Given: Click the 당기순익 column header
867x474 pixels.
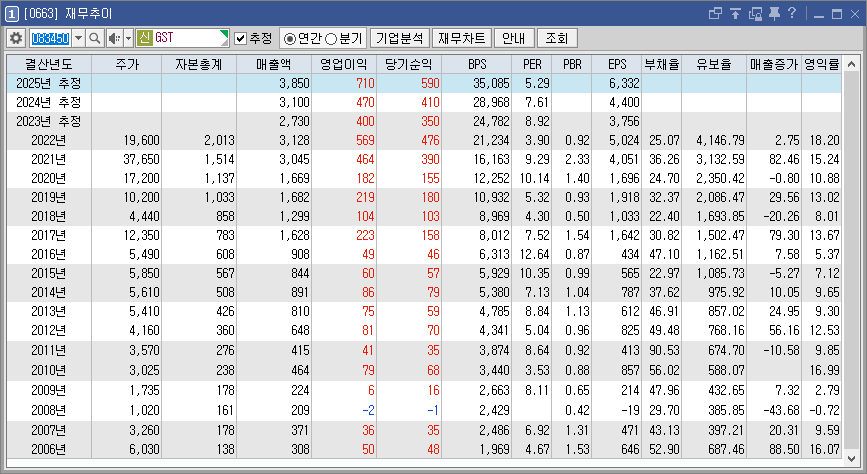Looking at the screenshot, I should pyautogui.click(x=409, y=64).
